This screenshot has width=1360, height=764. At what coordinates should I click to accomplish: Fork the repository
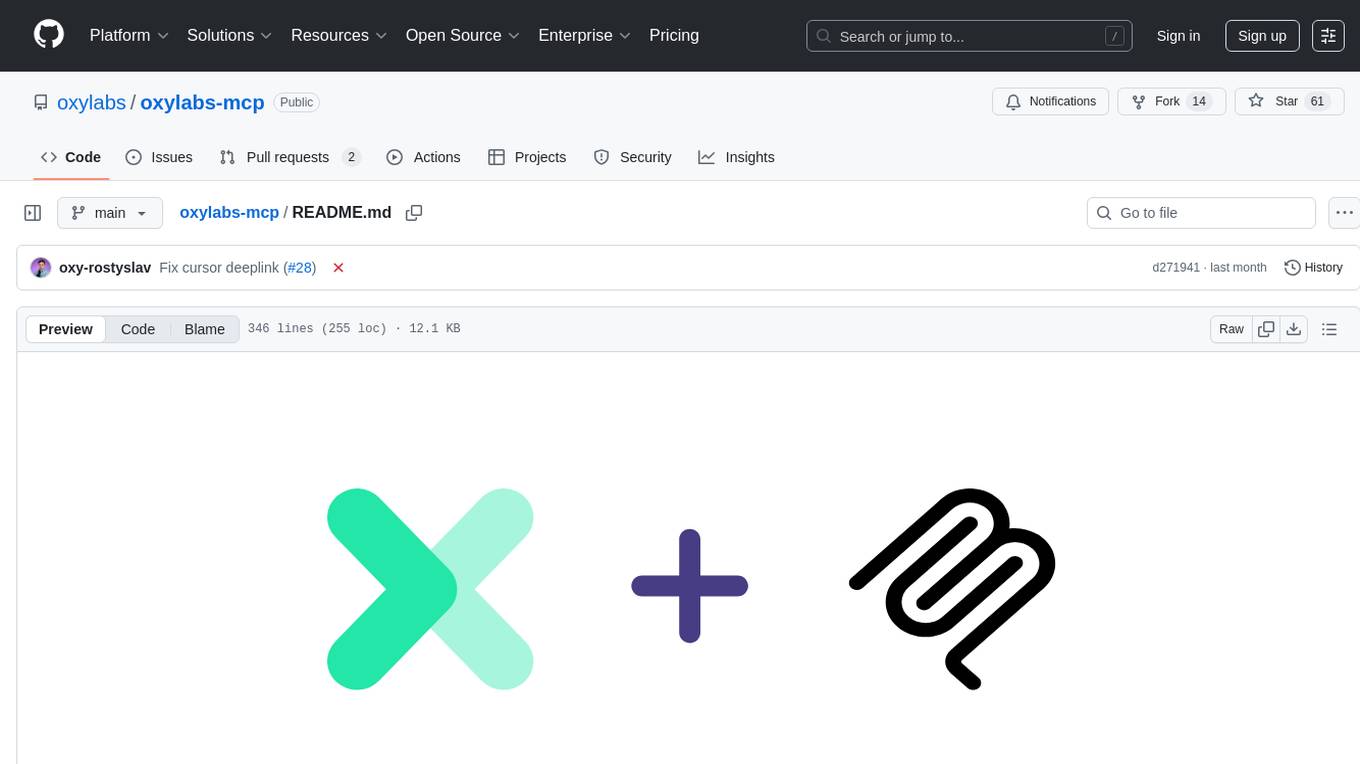click(1171, 101)
